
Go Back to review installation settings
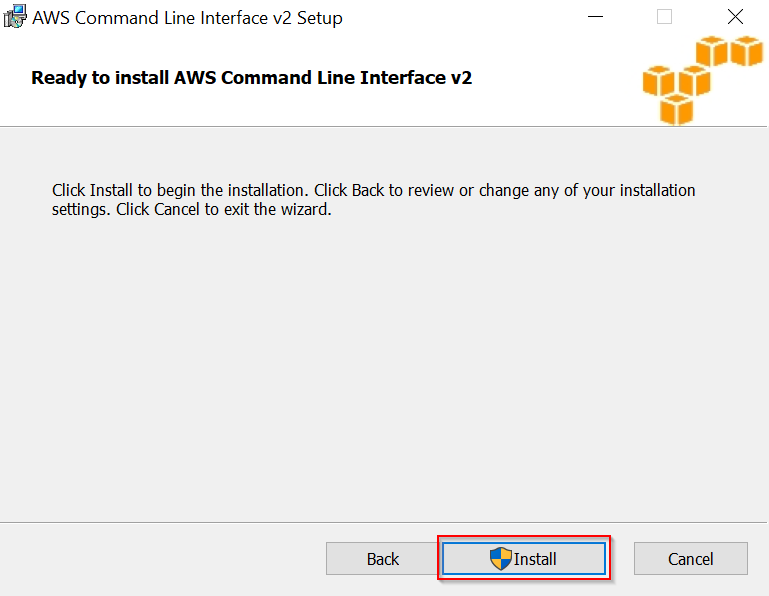(x=383, y=559)
